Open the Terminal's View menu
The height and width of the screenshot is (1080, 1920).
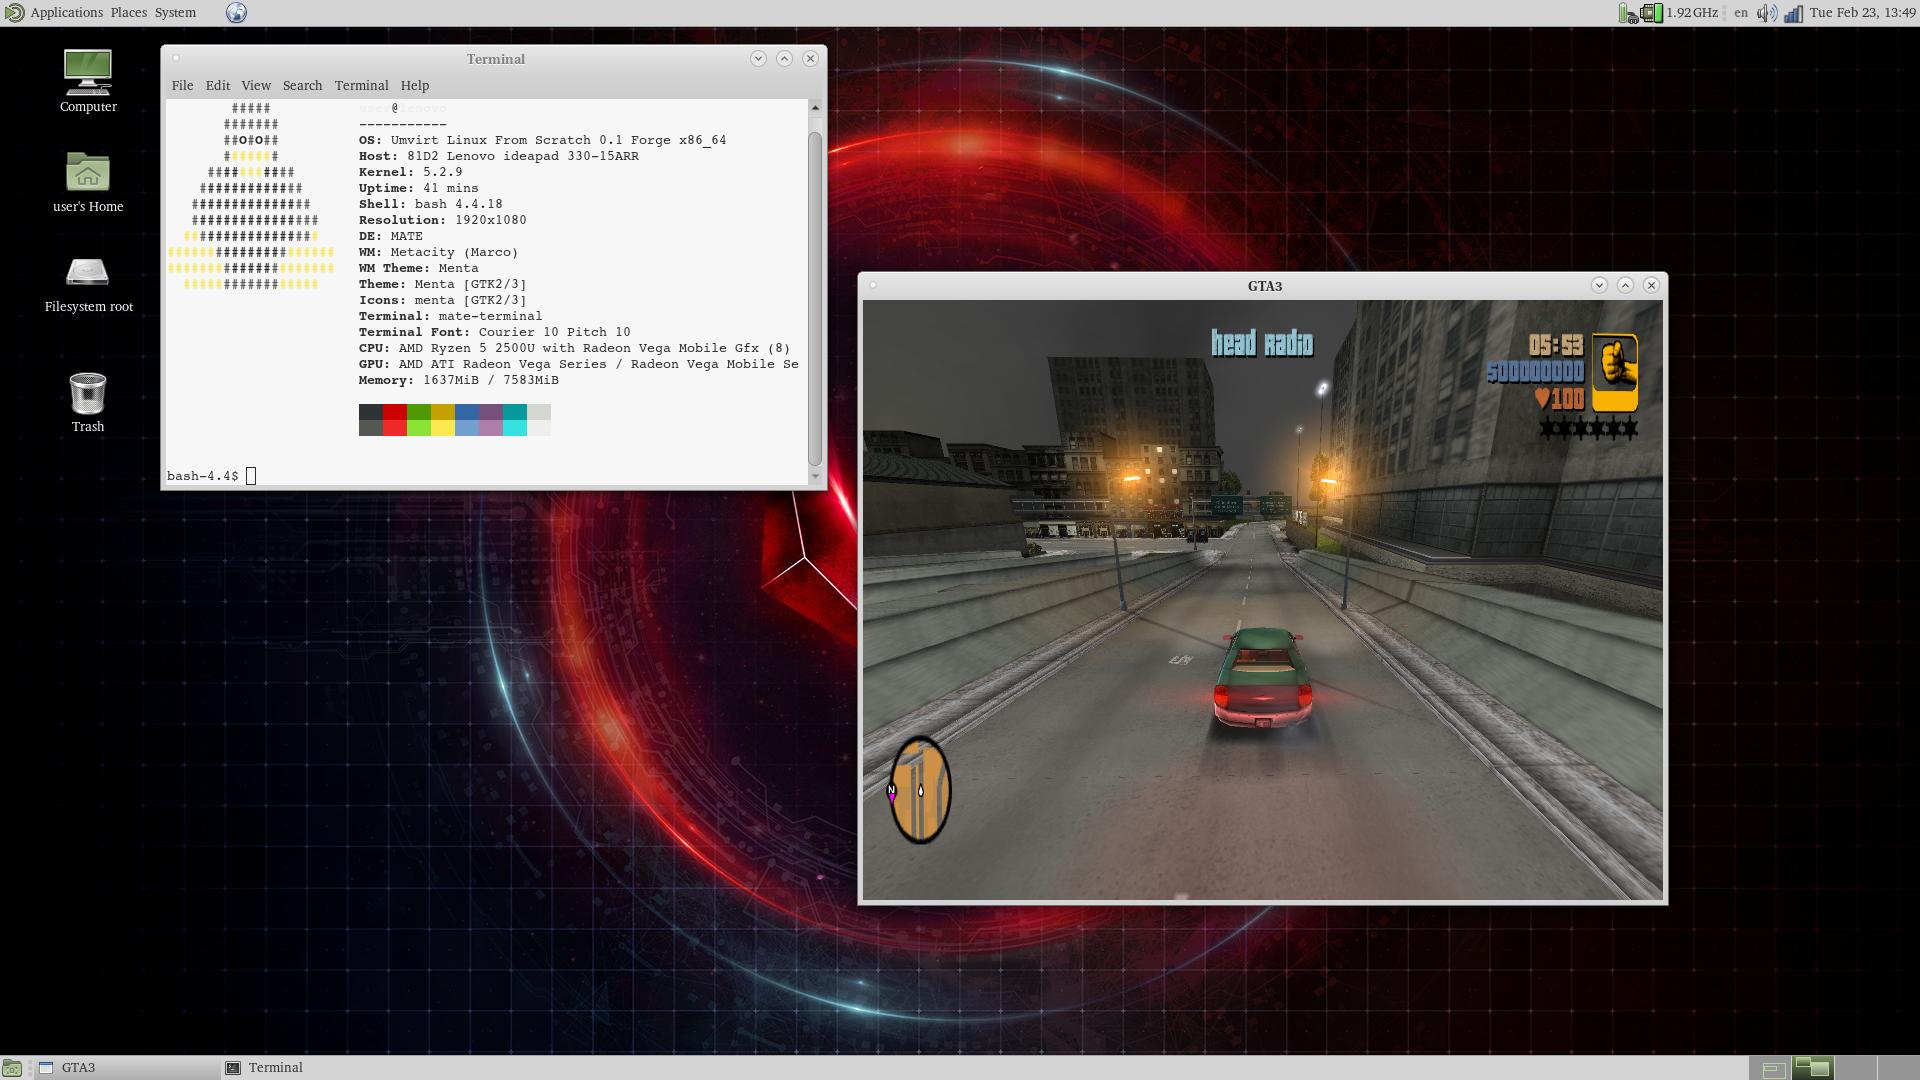tap(256, 86)
